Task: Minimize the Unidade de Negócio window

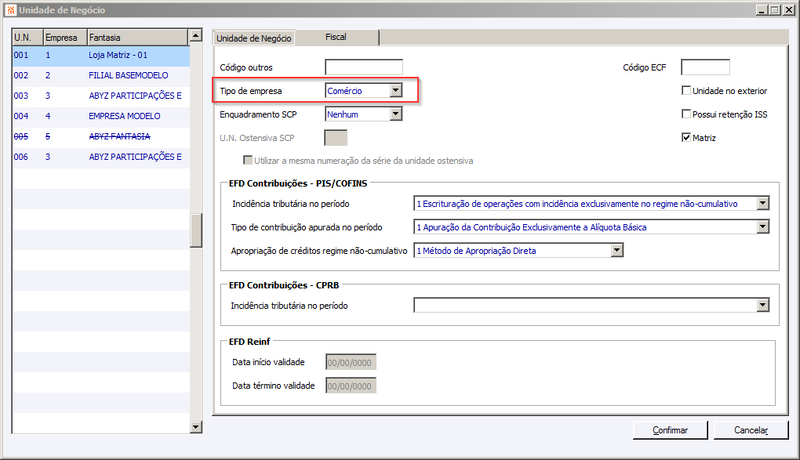Action: tap(762, 10)
